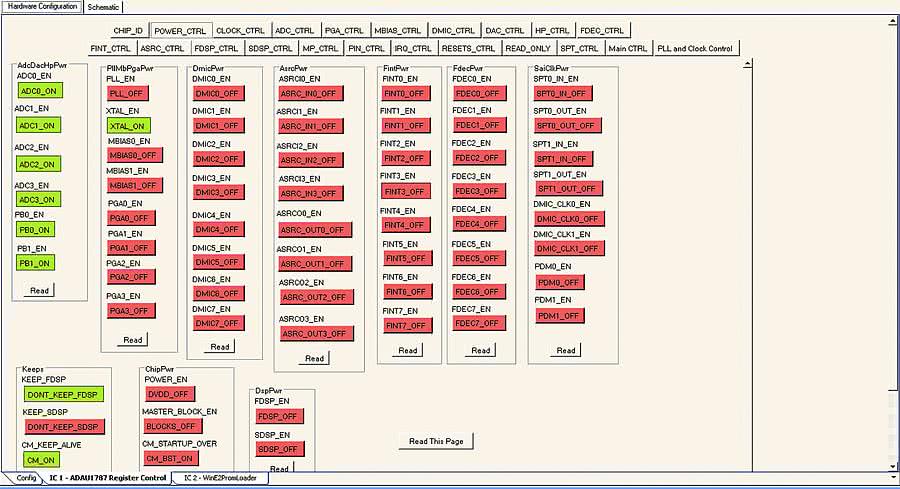Enable PLL by clicking PLL_OFF
Image resolution: width=900 pixels, height=489 pixels.
[128, 93]
